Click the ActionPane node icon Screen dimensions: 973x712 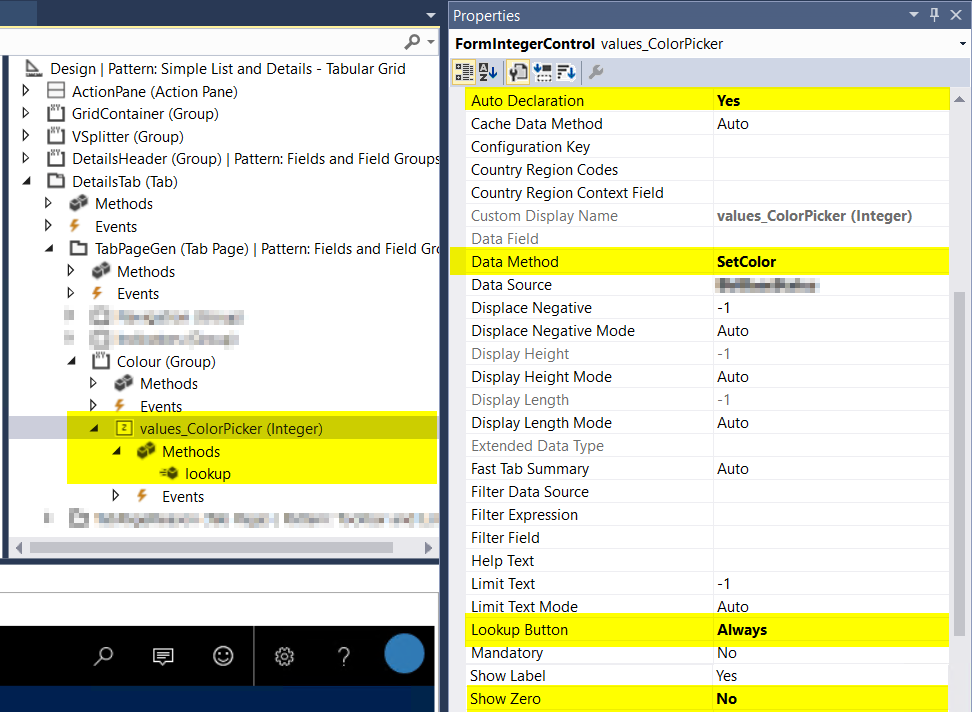[56, 91]
